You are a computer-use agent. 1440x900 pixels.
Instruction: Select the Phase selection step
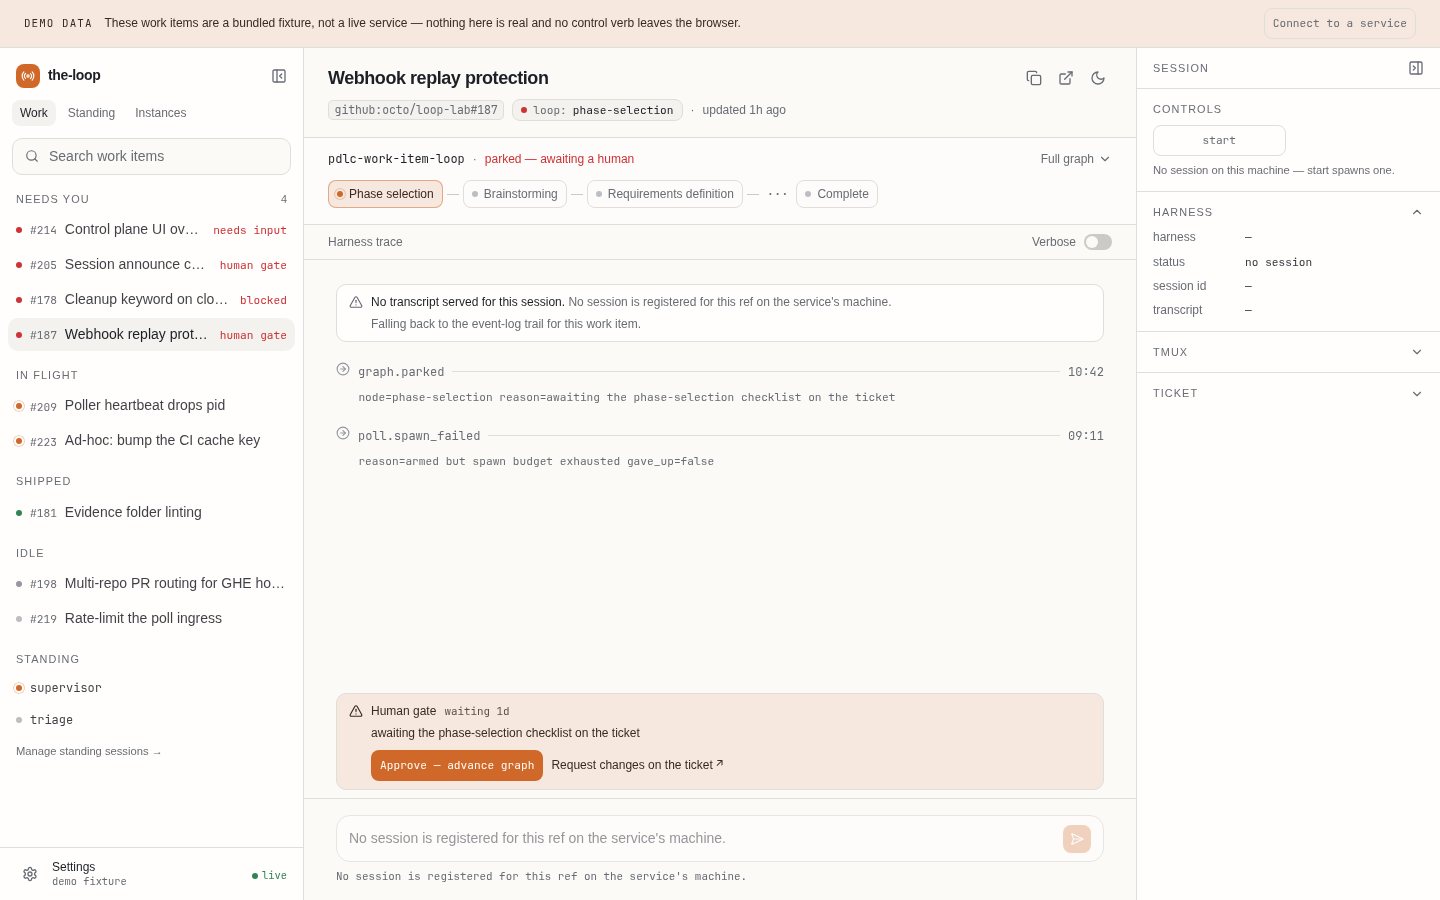tap(385, 194)
